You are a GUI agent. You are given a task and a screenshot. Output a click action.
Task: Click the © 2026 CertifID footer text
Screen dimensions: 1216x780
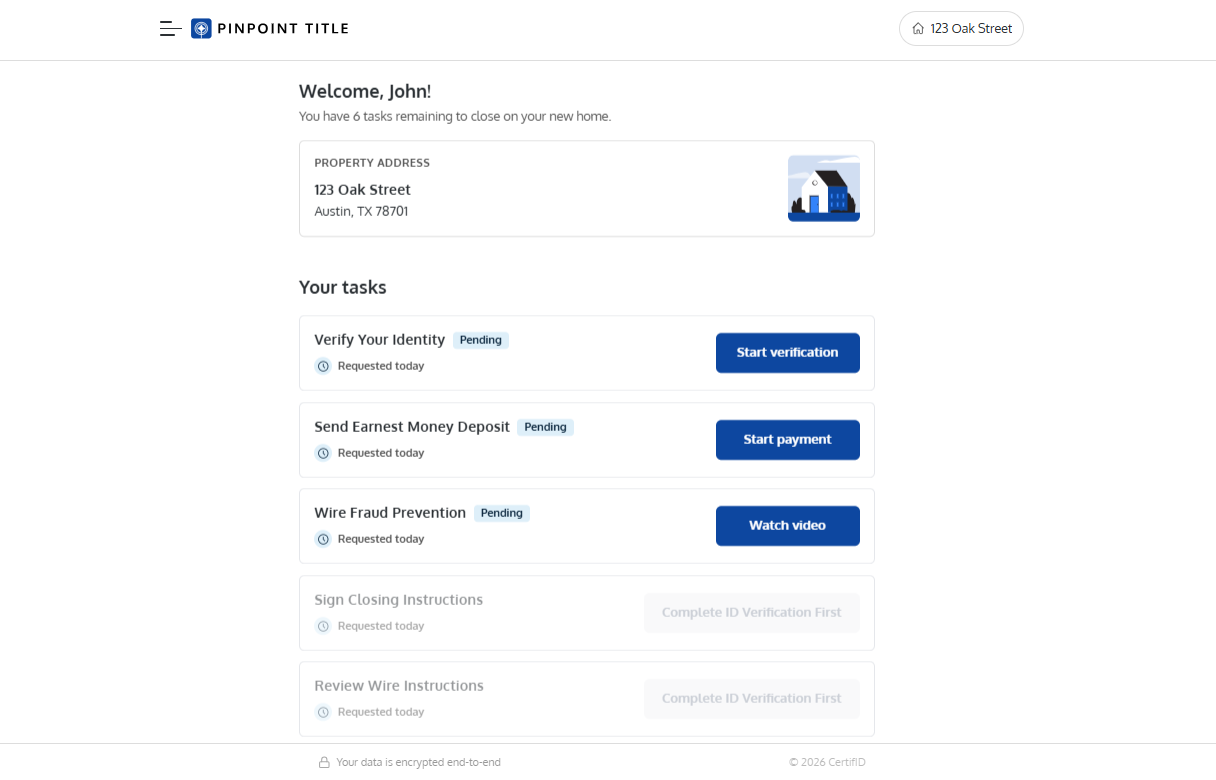click(x=827, y=762)
